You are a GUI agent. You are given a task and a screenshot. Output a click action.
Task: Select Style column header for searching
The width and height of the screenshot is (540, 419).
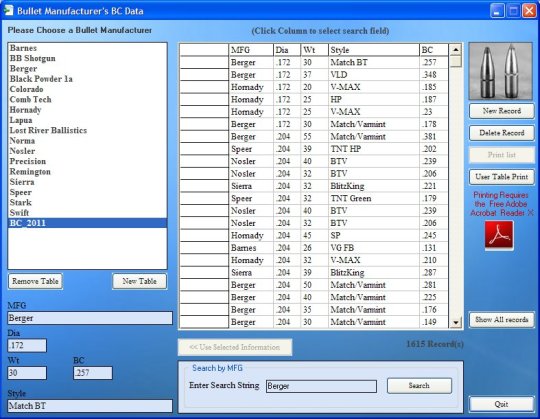[x=374, y=50]
